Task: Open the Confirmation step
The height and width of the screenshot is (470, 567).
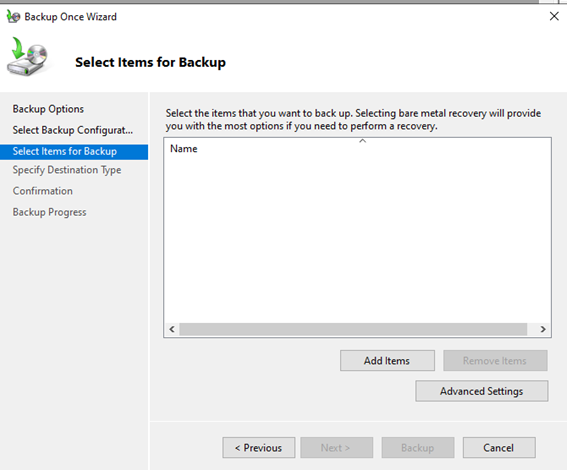Action: (x=43, y=191)
